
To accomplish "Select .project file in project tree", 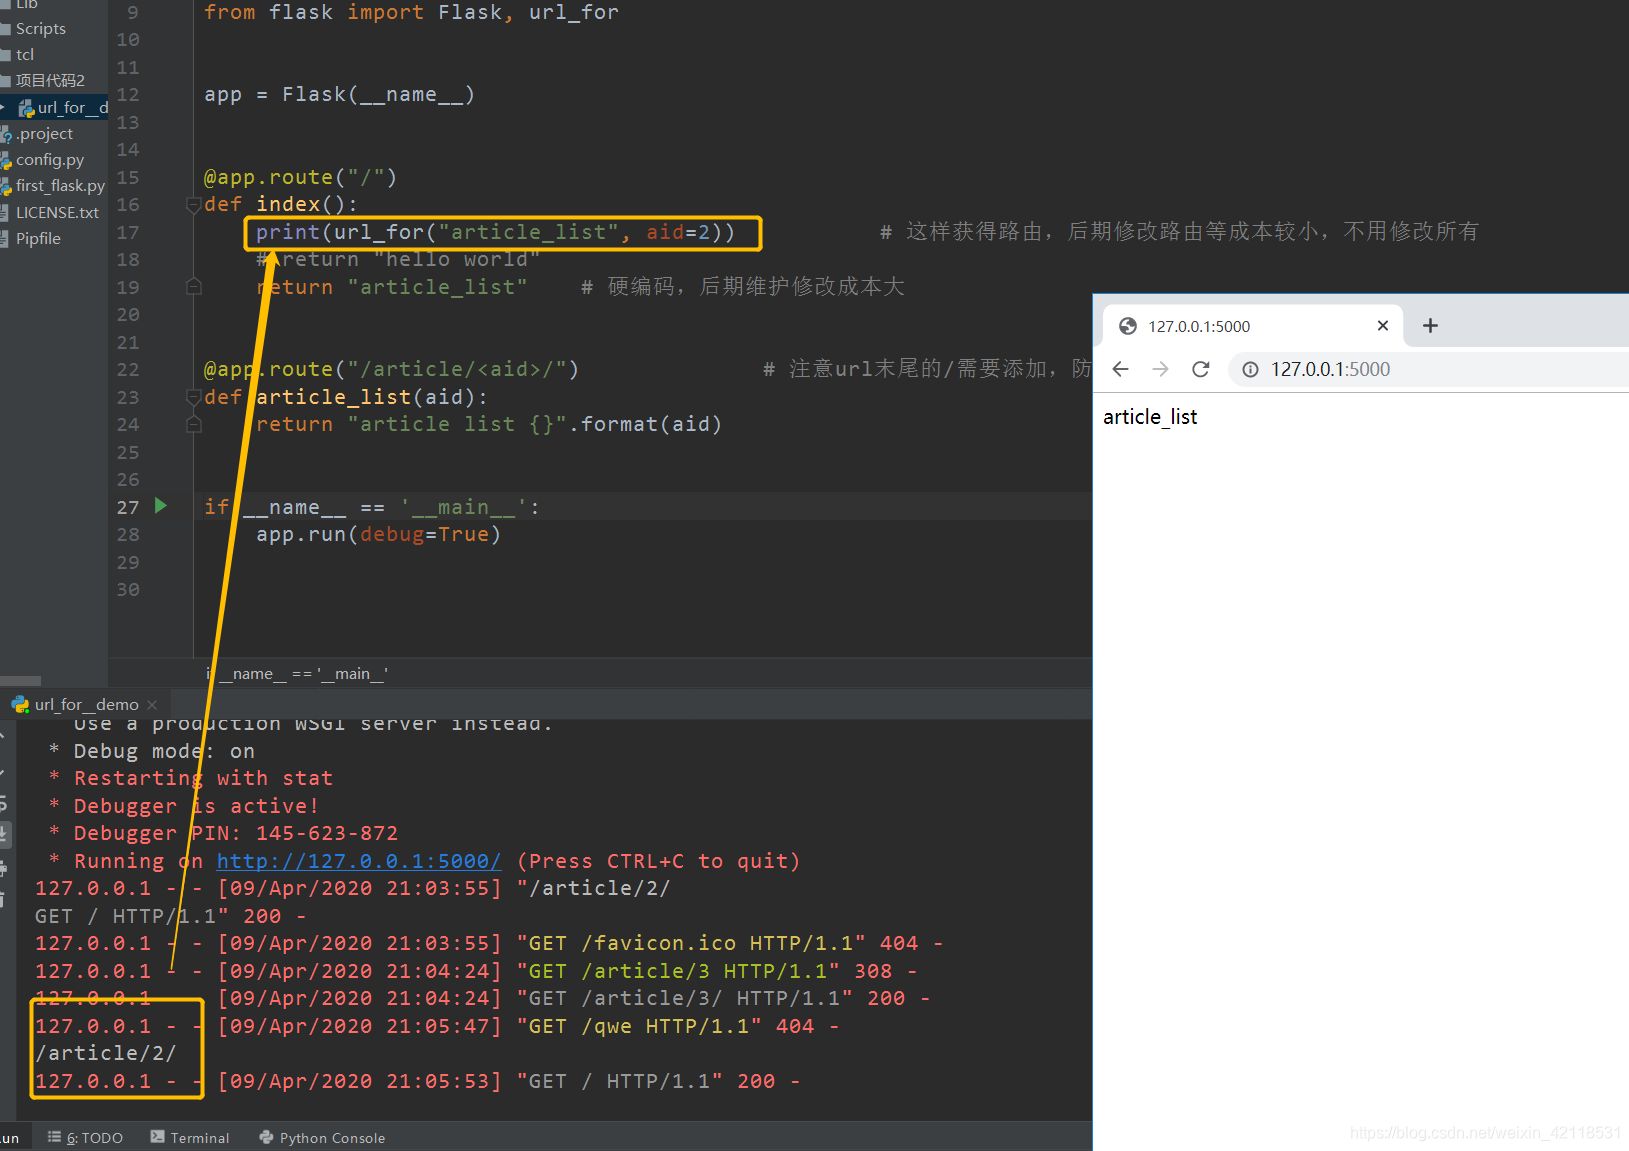I will click(44, 134).
